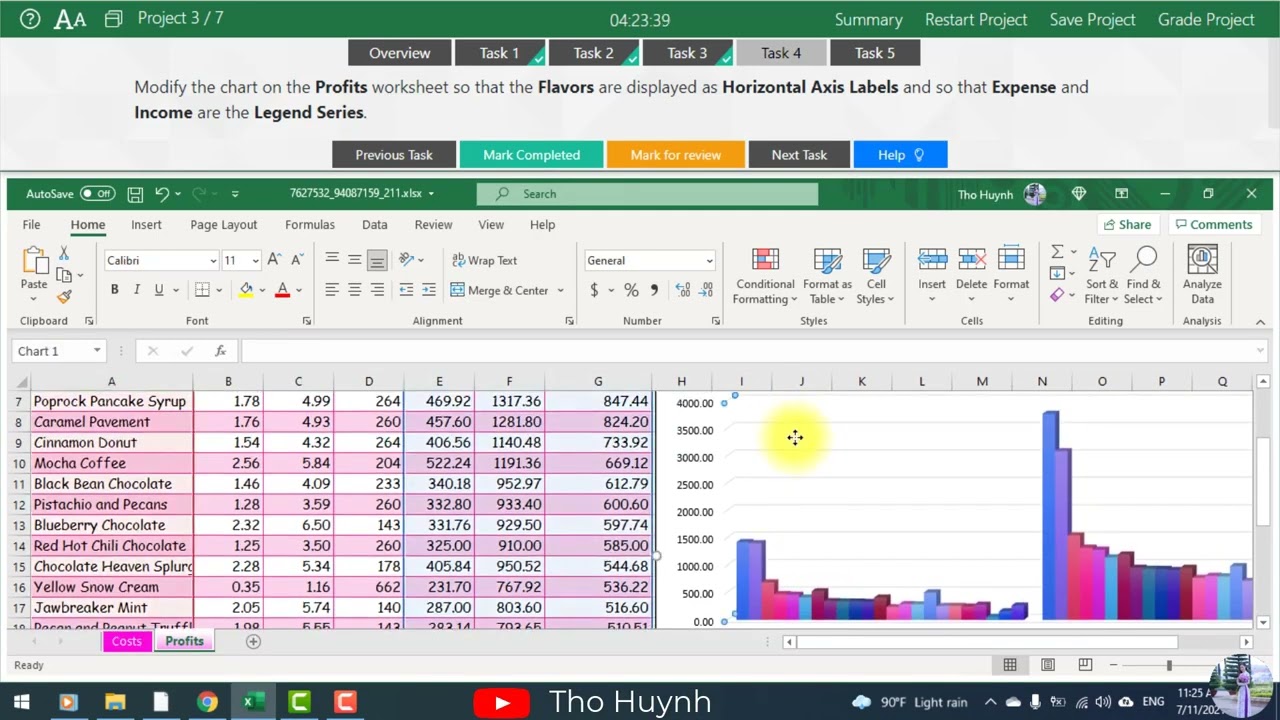Open the Data ribbon tab
The height and width of the screenshot is (720, 1280).
375,225
